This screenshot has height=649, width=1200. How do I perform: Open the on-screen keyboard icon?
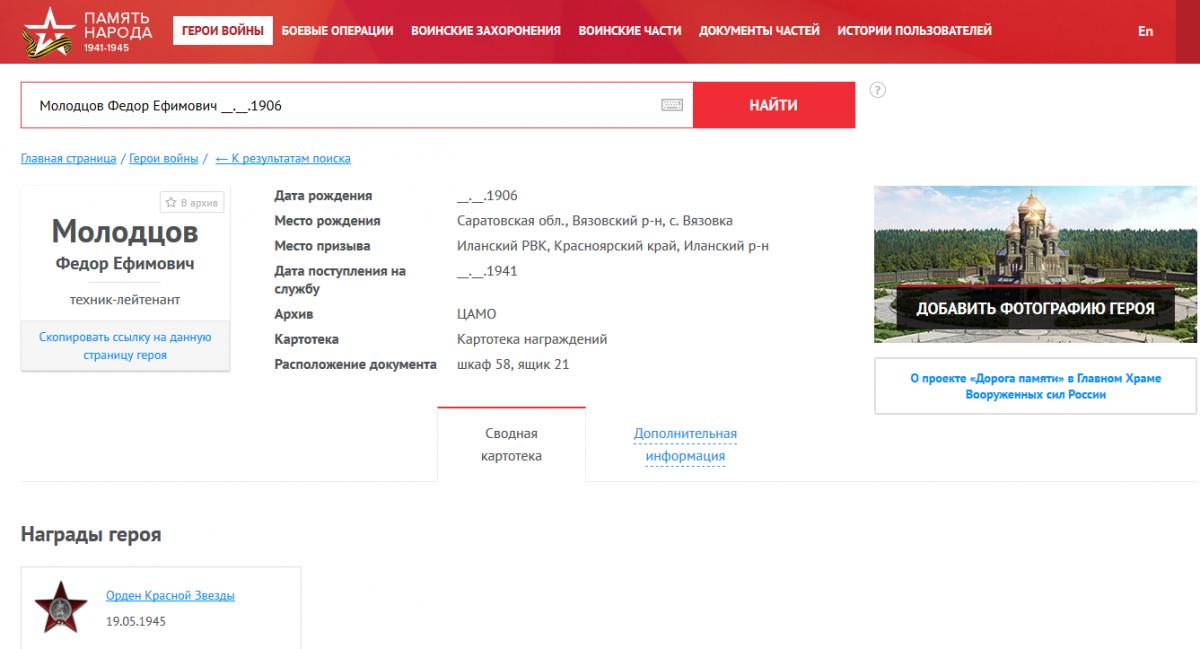click(672, 105)
